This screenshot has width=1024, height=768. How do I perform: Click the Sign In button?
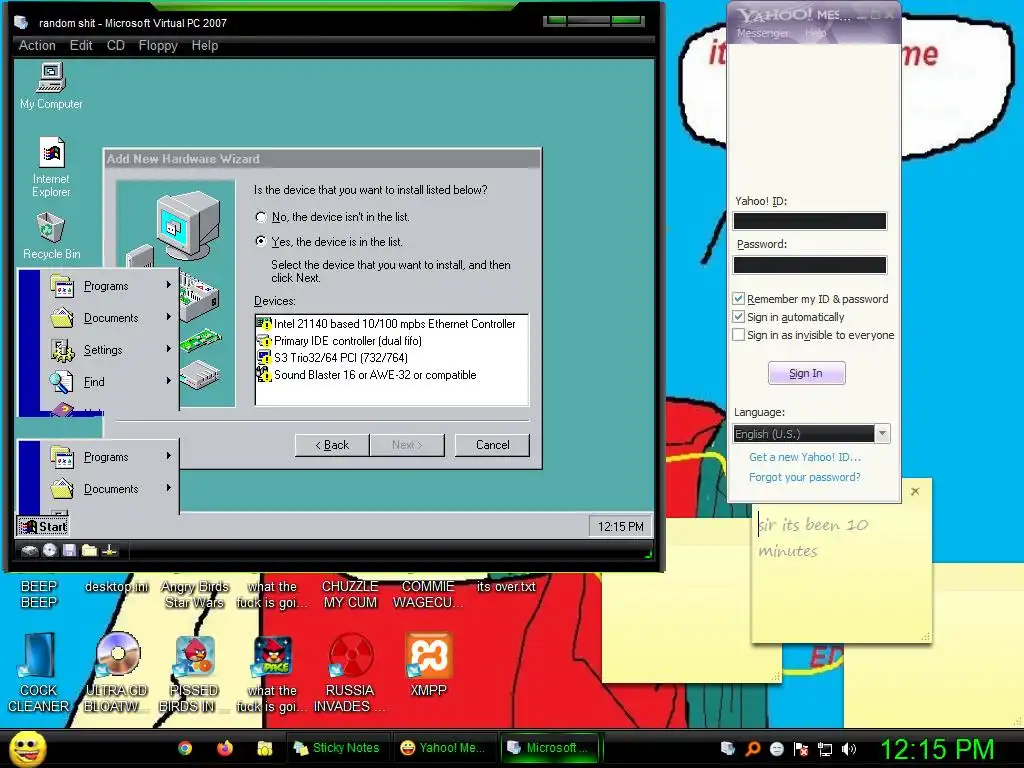(x=807, y=373)
